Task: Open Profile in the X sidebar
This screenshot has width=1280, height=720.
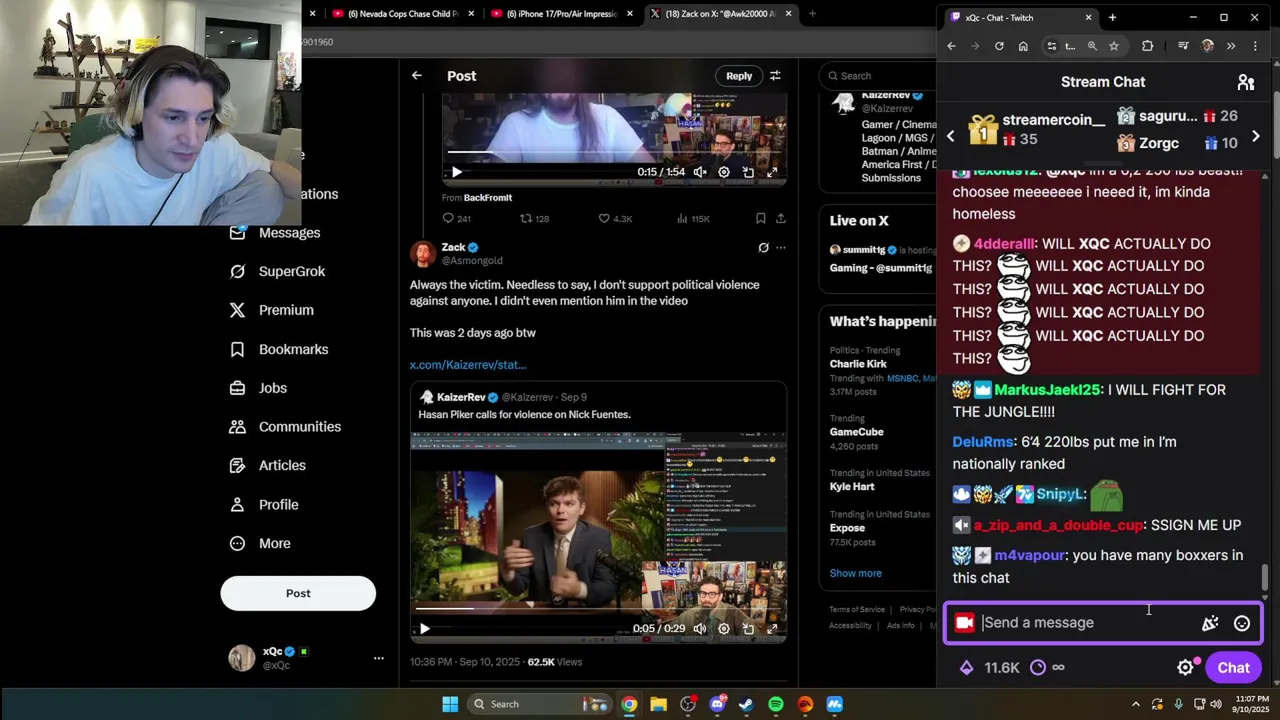Action: click(264, 505)
